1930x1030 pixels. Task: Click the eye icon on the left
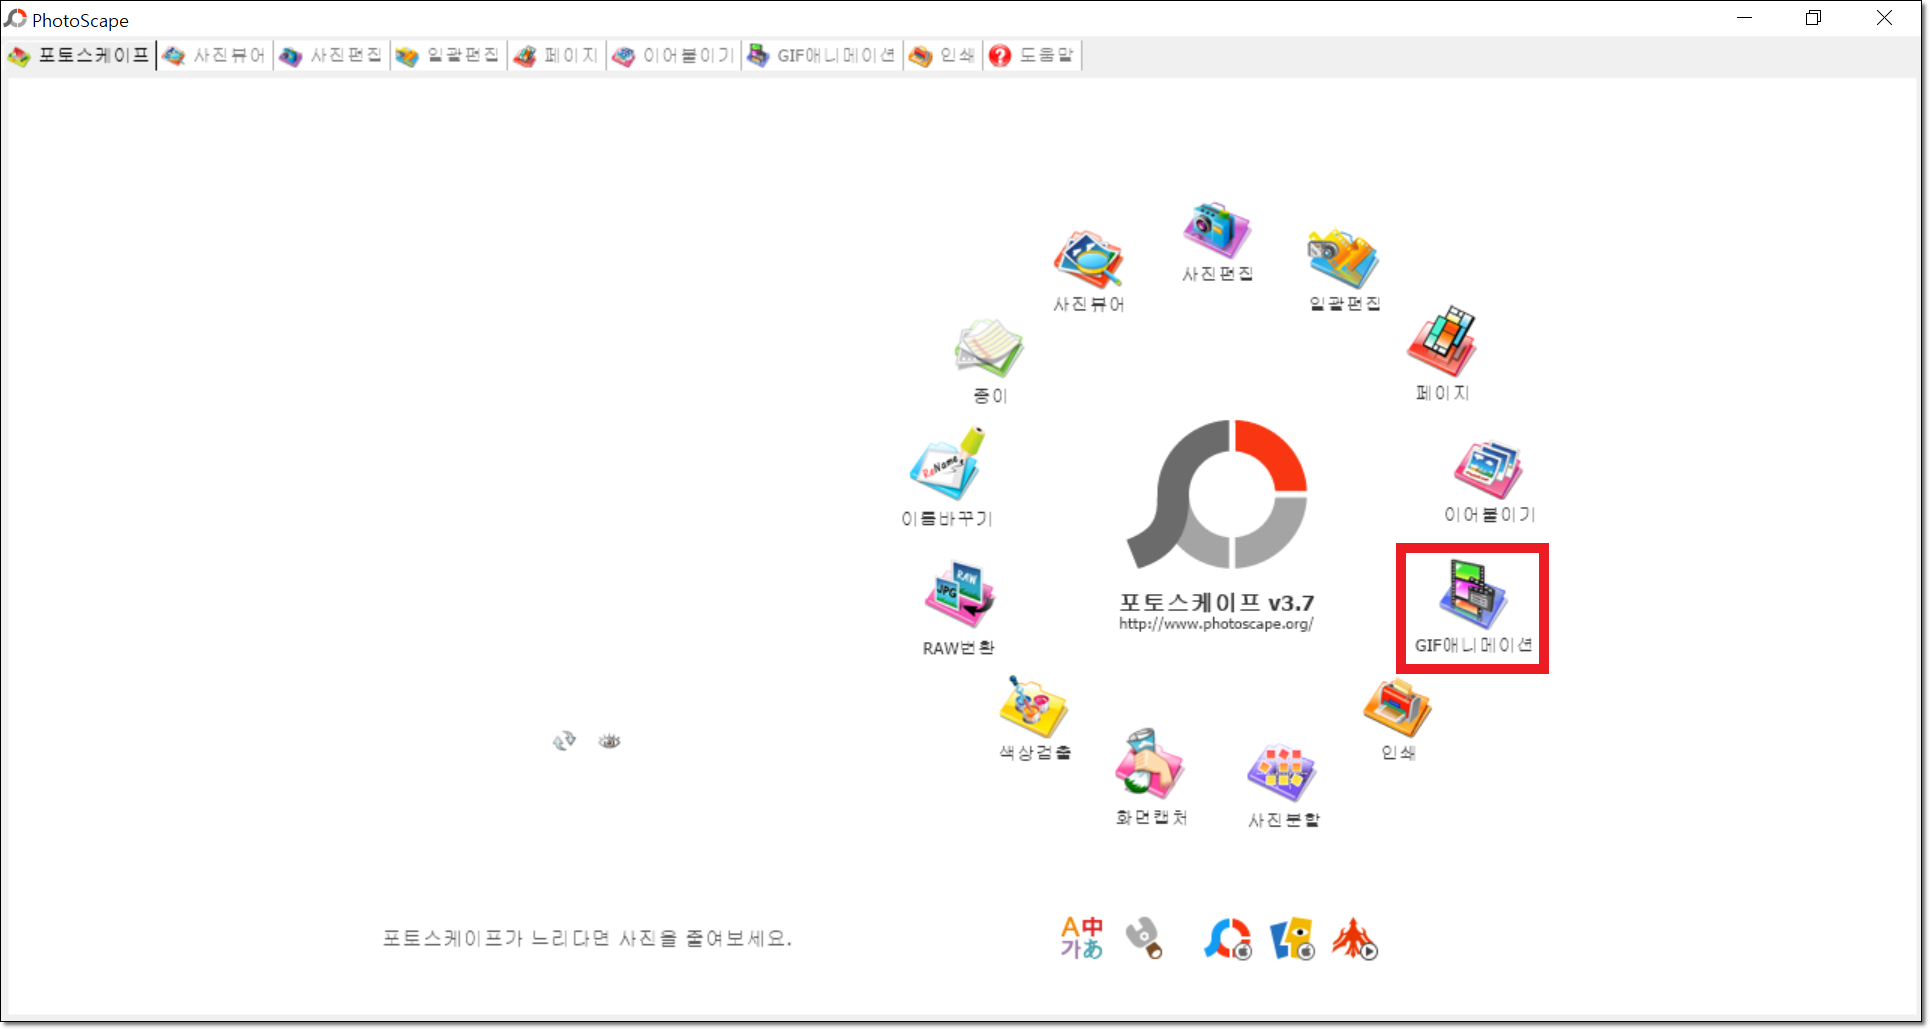pyautogui.click(x=610, y=741)
